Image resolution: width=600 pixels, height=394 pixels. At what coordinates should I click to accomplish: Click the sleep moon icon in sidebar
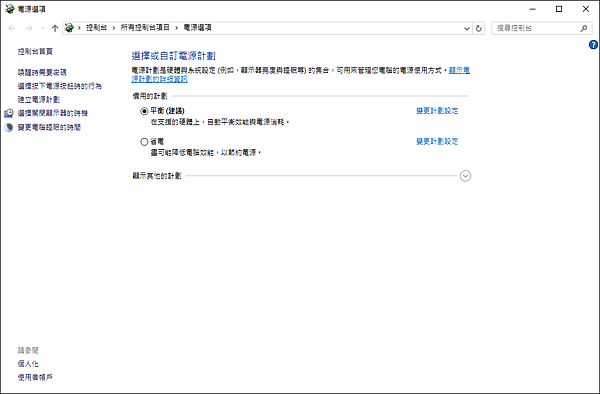coord(8,127)
